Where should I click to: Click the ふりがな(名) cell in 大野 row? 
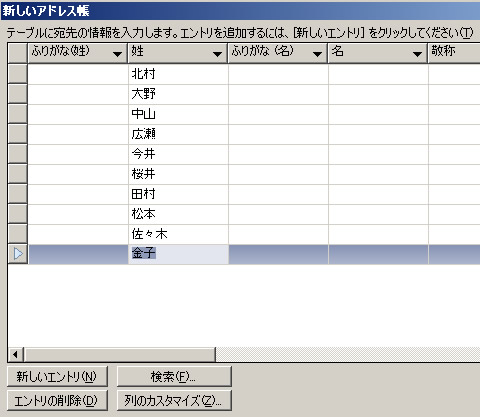tap(278, 94)
